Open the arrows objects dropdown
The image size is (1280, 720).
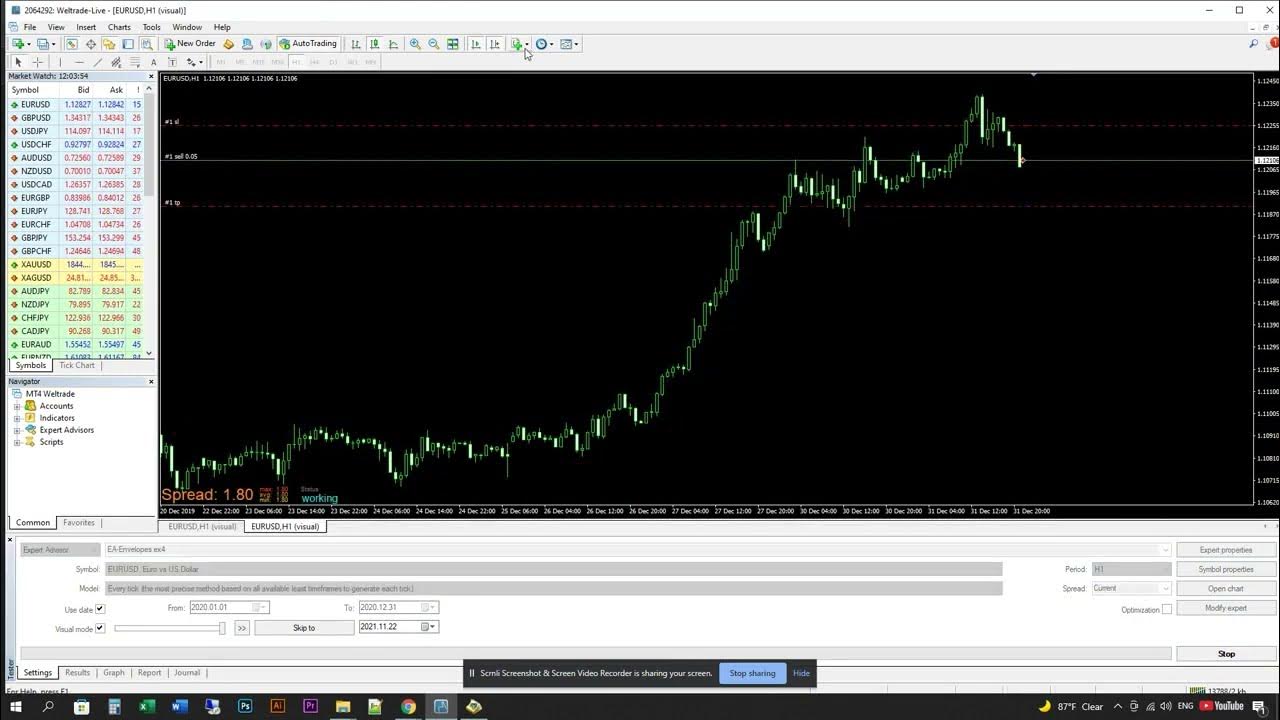(194, 62)
